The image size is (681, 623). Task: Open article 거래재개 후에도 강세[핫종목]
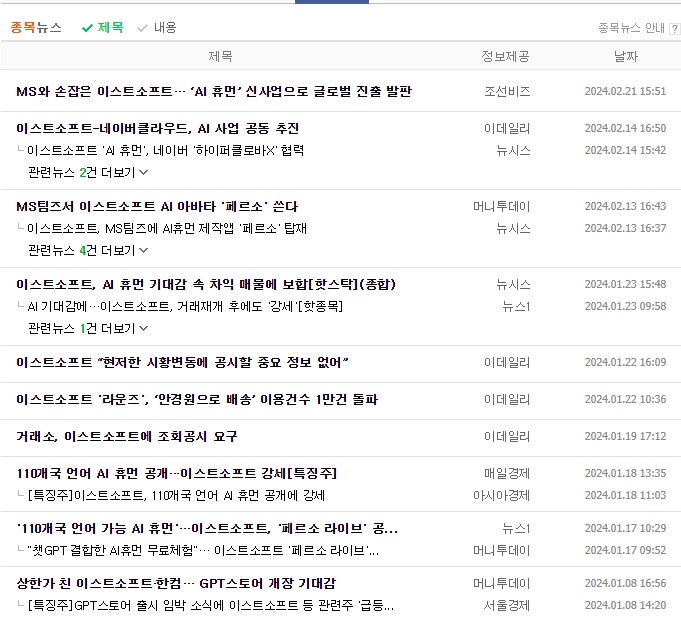coord(185,306)
